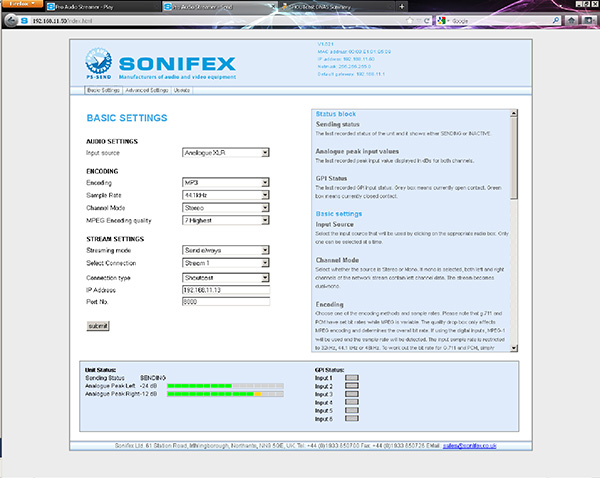Click the help panel scrollbar thumb
600x478 pixels.
pos(514,158)
